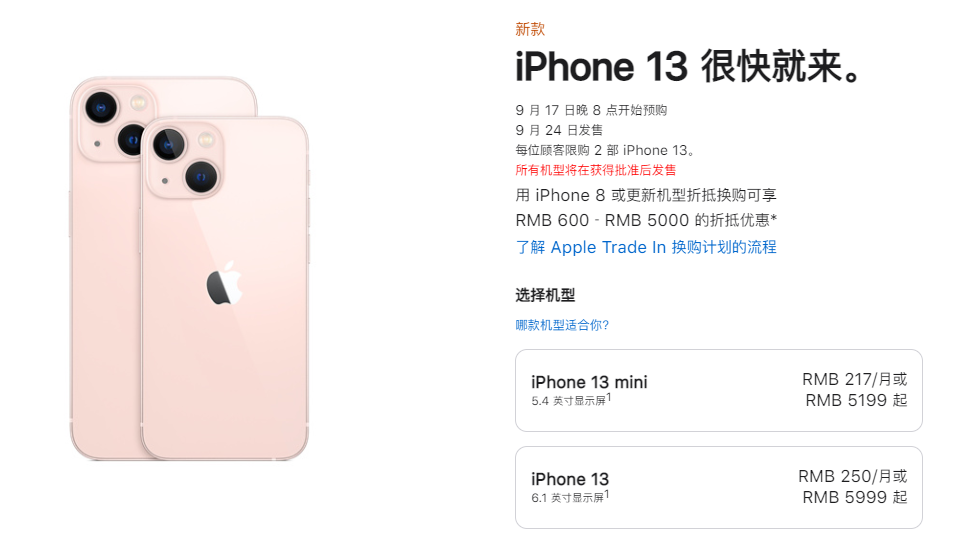The image size is (953, 543).
Task: Select the iPhone 13 6.1-inch model option
Action: tap(718, 488)
